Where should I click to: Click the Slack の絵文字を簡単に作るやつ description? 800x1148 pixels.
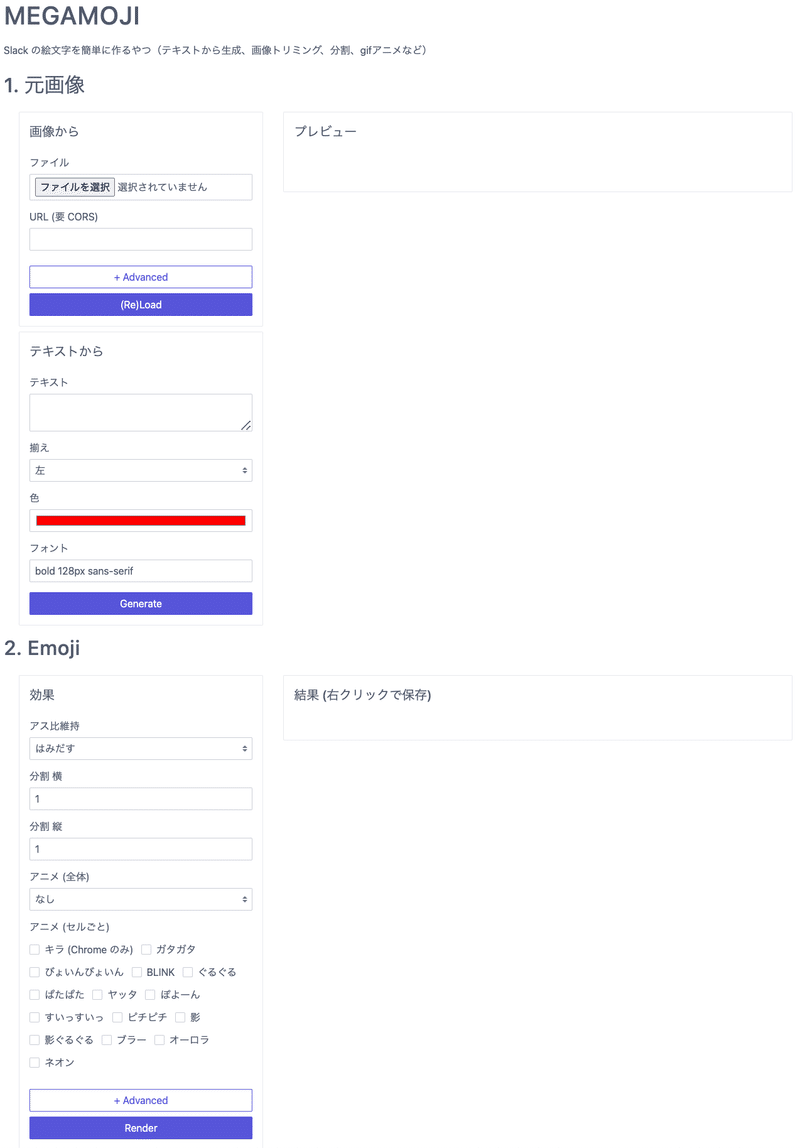click(x=215, y=51)
